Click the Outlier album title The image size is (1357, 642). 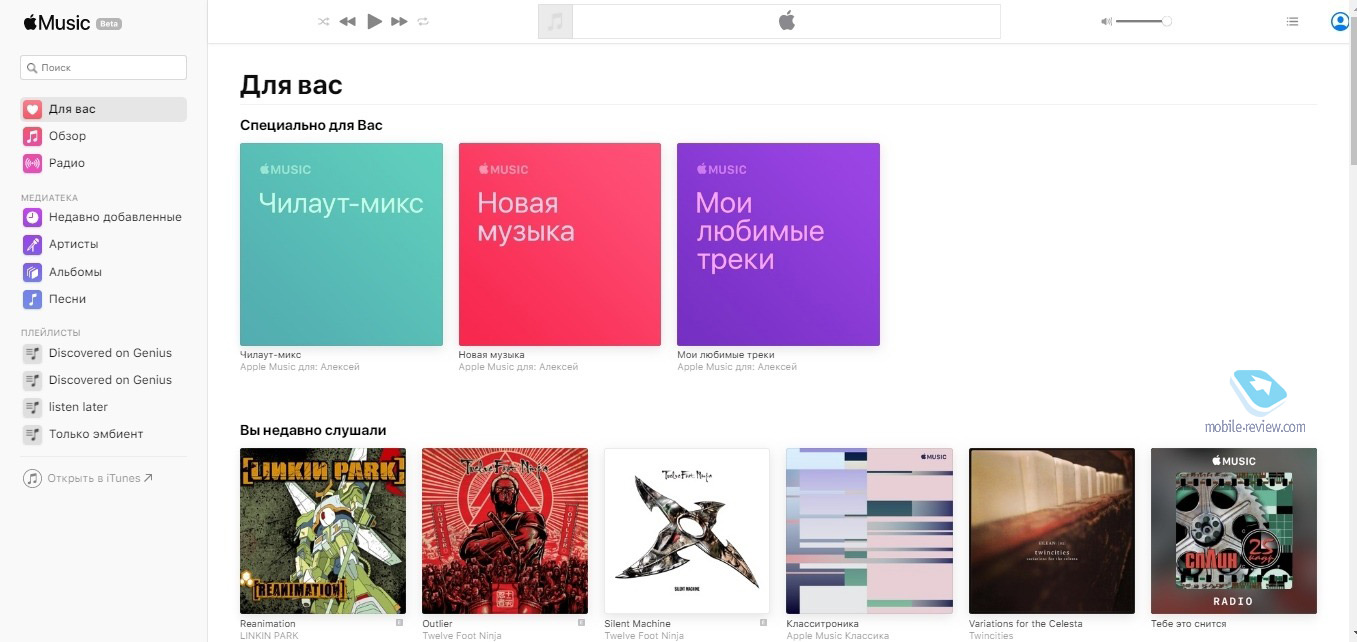tap(437, 624)
